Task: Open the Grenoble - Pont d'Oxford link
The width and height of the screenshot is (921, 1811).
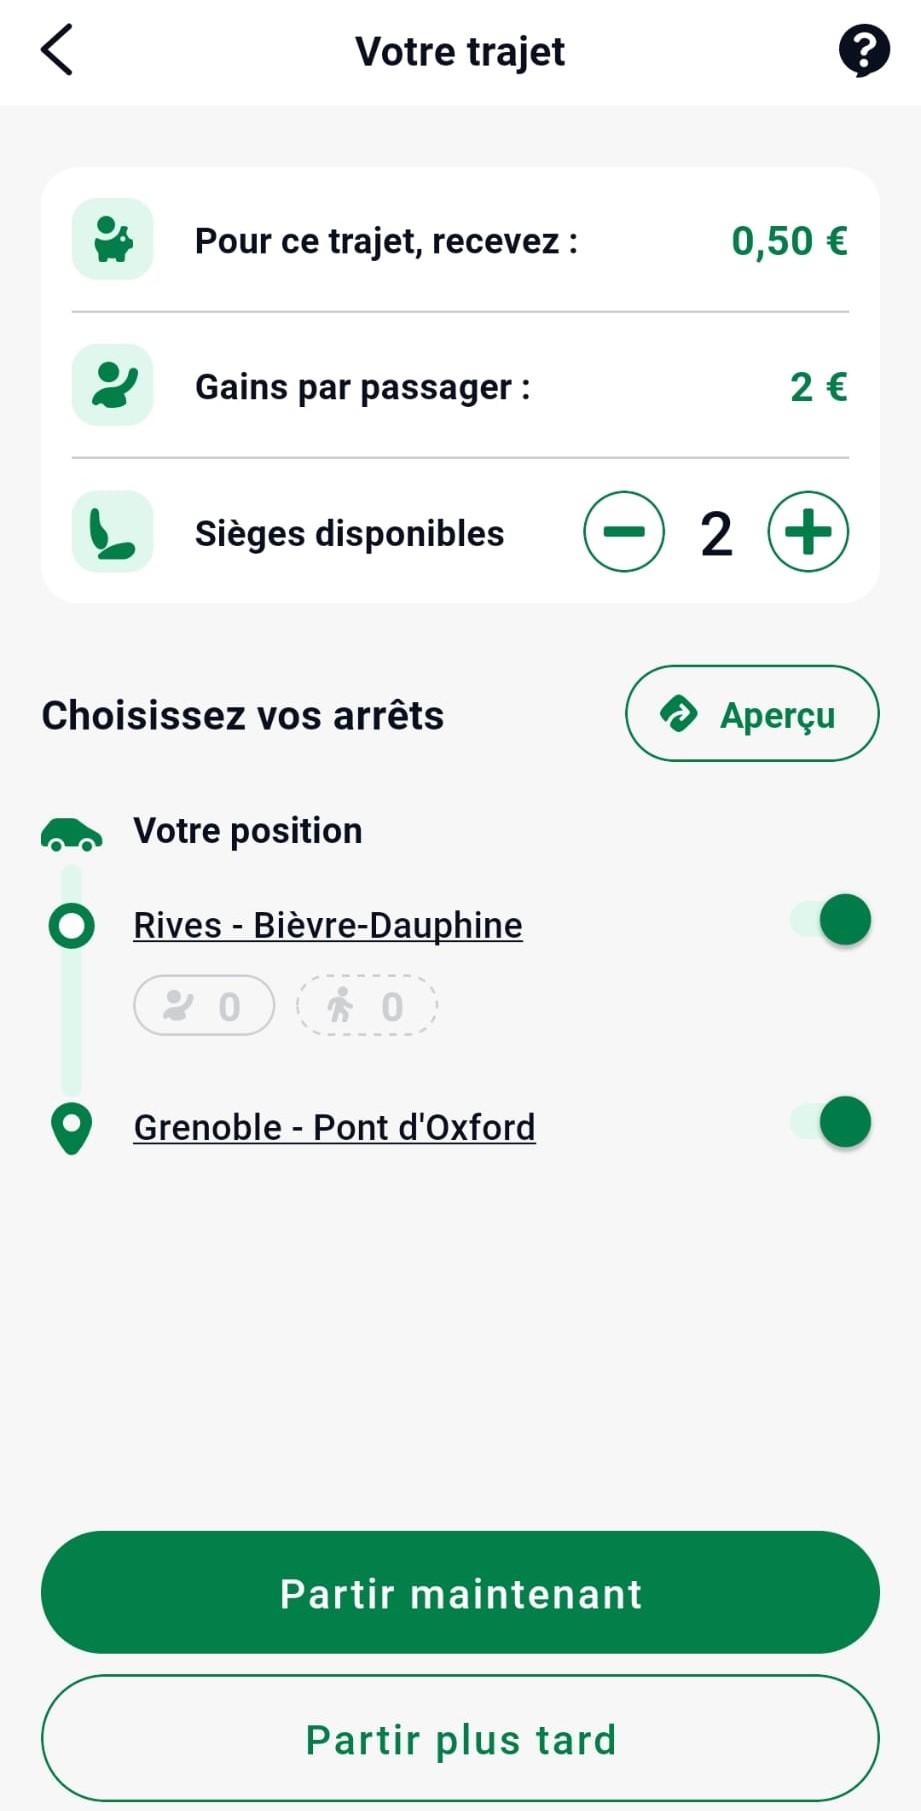Action: (x=334, y=1128)
